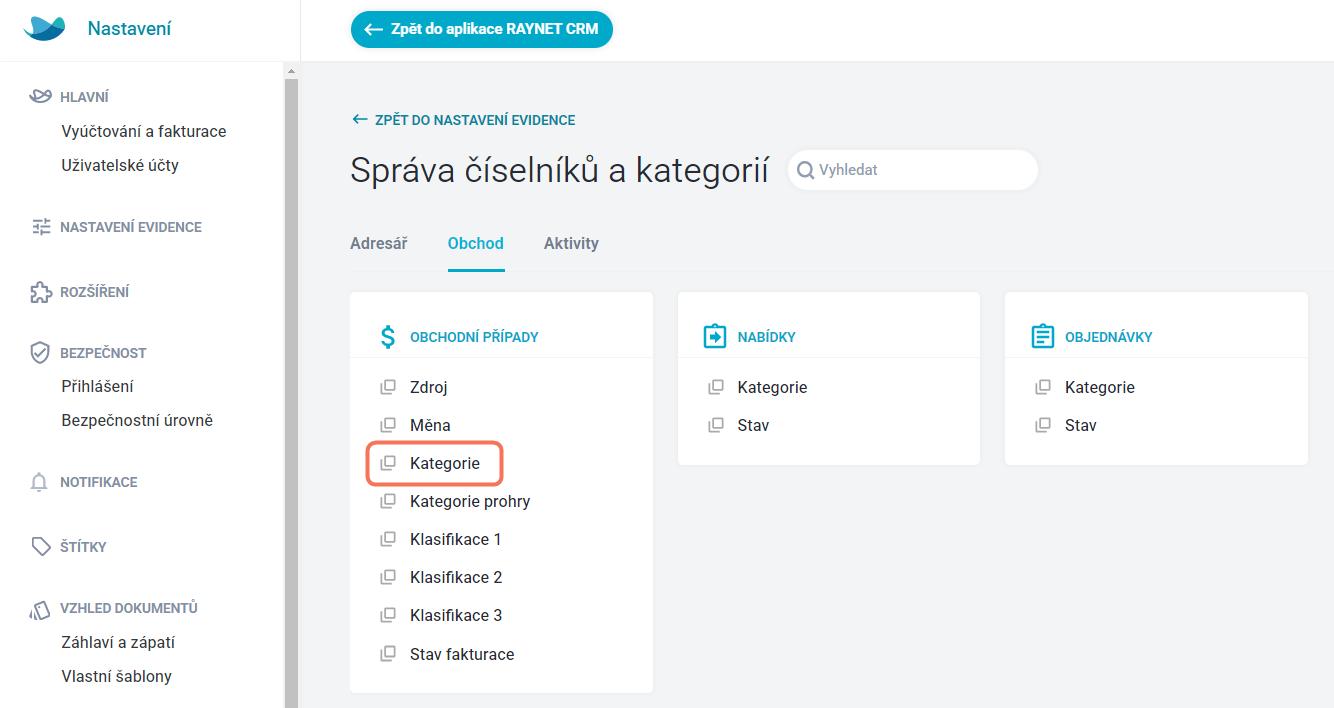Open Kategorie under Obchodní případy

(x=445, y=463)
